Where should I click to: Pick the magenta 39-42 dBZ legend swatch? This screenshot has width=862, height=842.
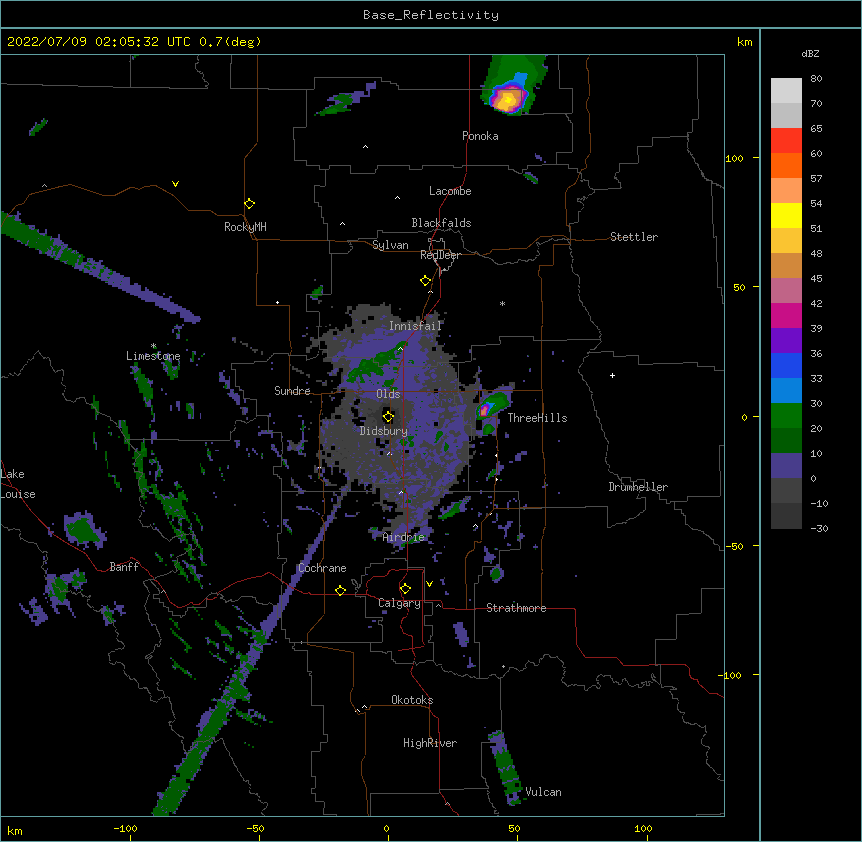pyautogui.click(x=786, y=315)
